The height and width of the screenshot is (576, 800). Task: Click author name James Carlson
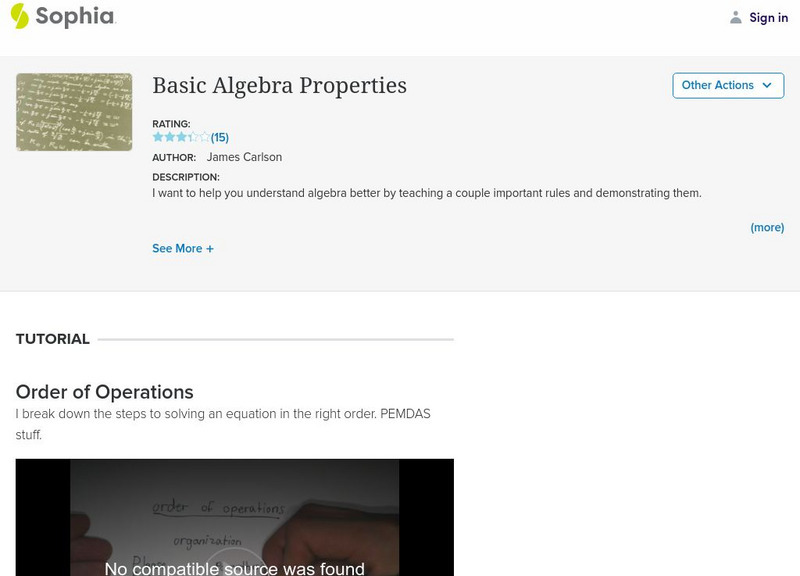(x=244, y=157)
